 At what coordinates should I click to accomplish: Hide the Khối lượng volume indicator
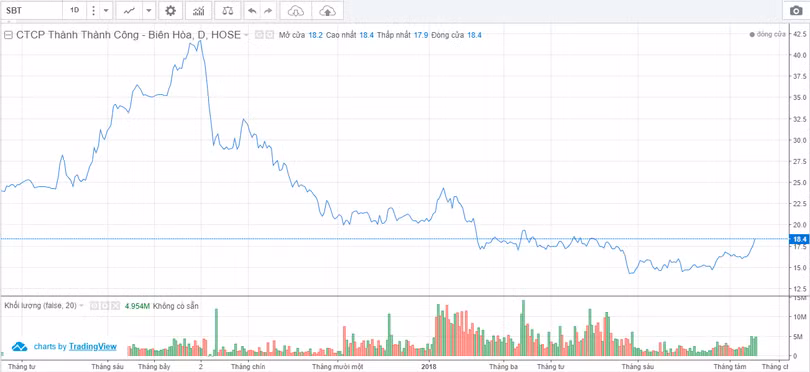94,306
